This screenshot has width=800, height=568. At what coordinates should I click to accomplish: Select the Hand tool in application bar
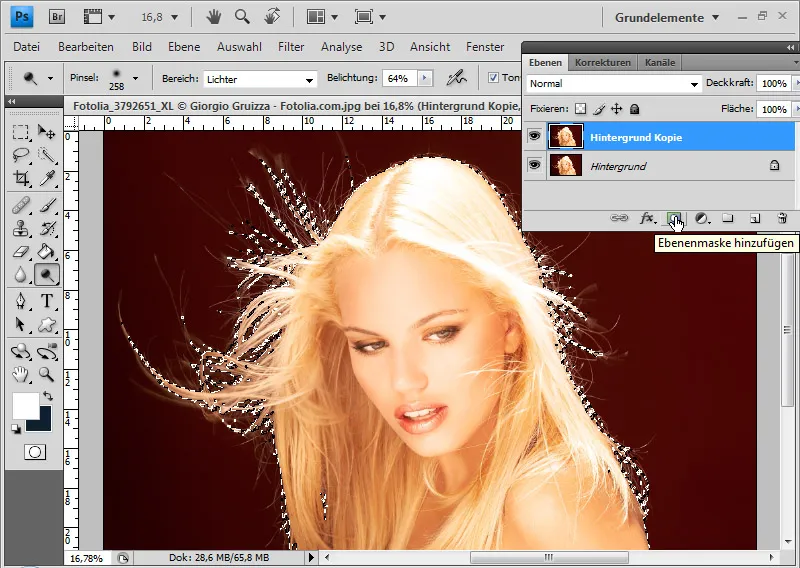214,17
